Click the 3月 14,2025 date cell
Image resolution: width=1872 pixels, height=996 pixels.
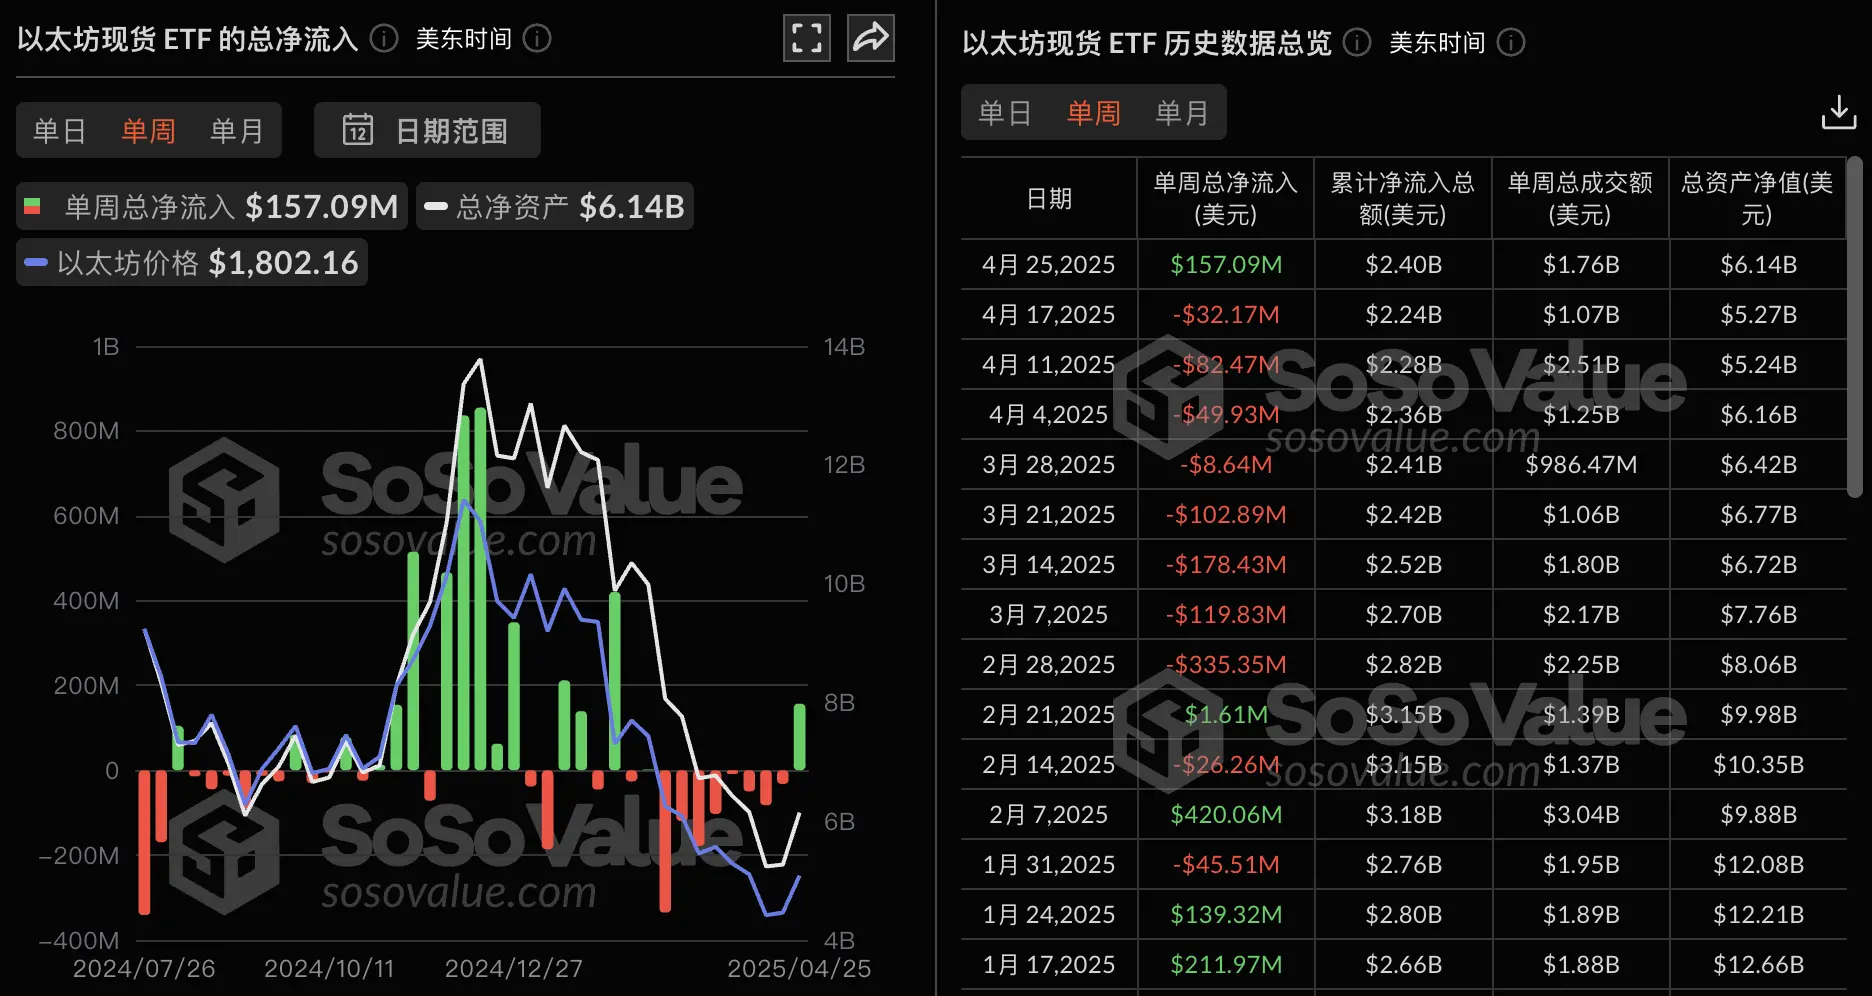[x=1049, y=565]
